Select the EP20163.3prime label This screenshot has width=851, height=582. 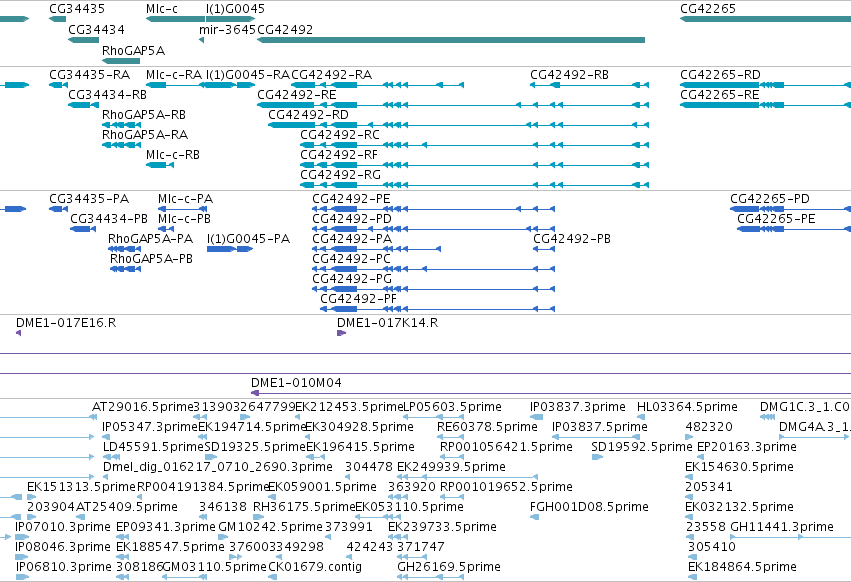coord(747,447)
